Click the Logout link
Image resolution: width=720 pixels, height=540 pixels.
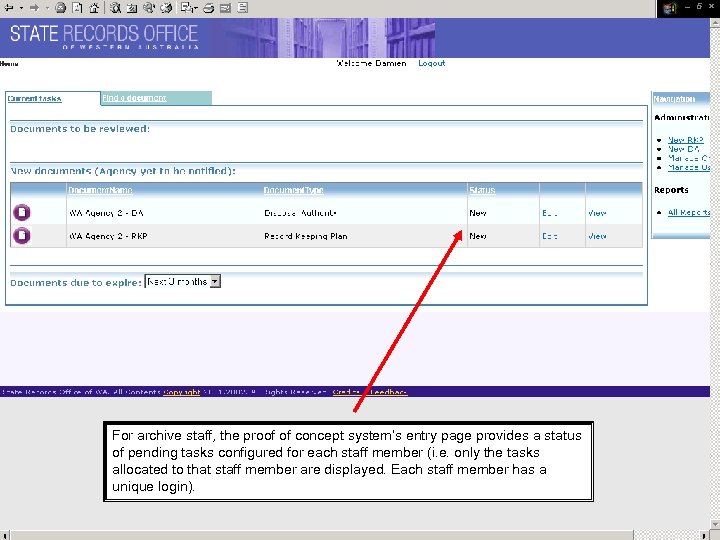(432, 63)
